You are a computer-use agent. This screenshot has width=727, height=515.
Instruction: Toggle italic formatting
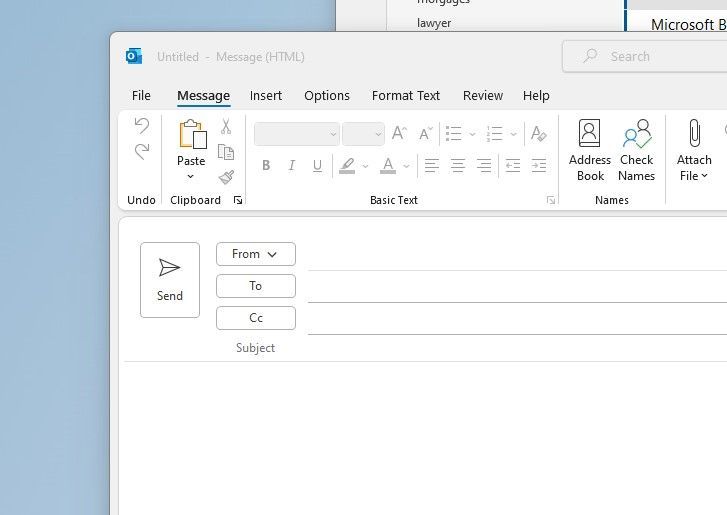[x=292, y=165]
